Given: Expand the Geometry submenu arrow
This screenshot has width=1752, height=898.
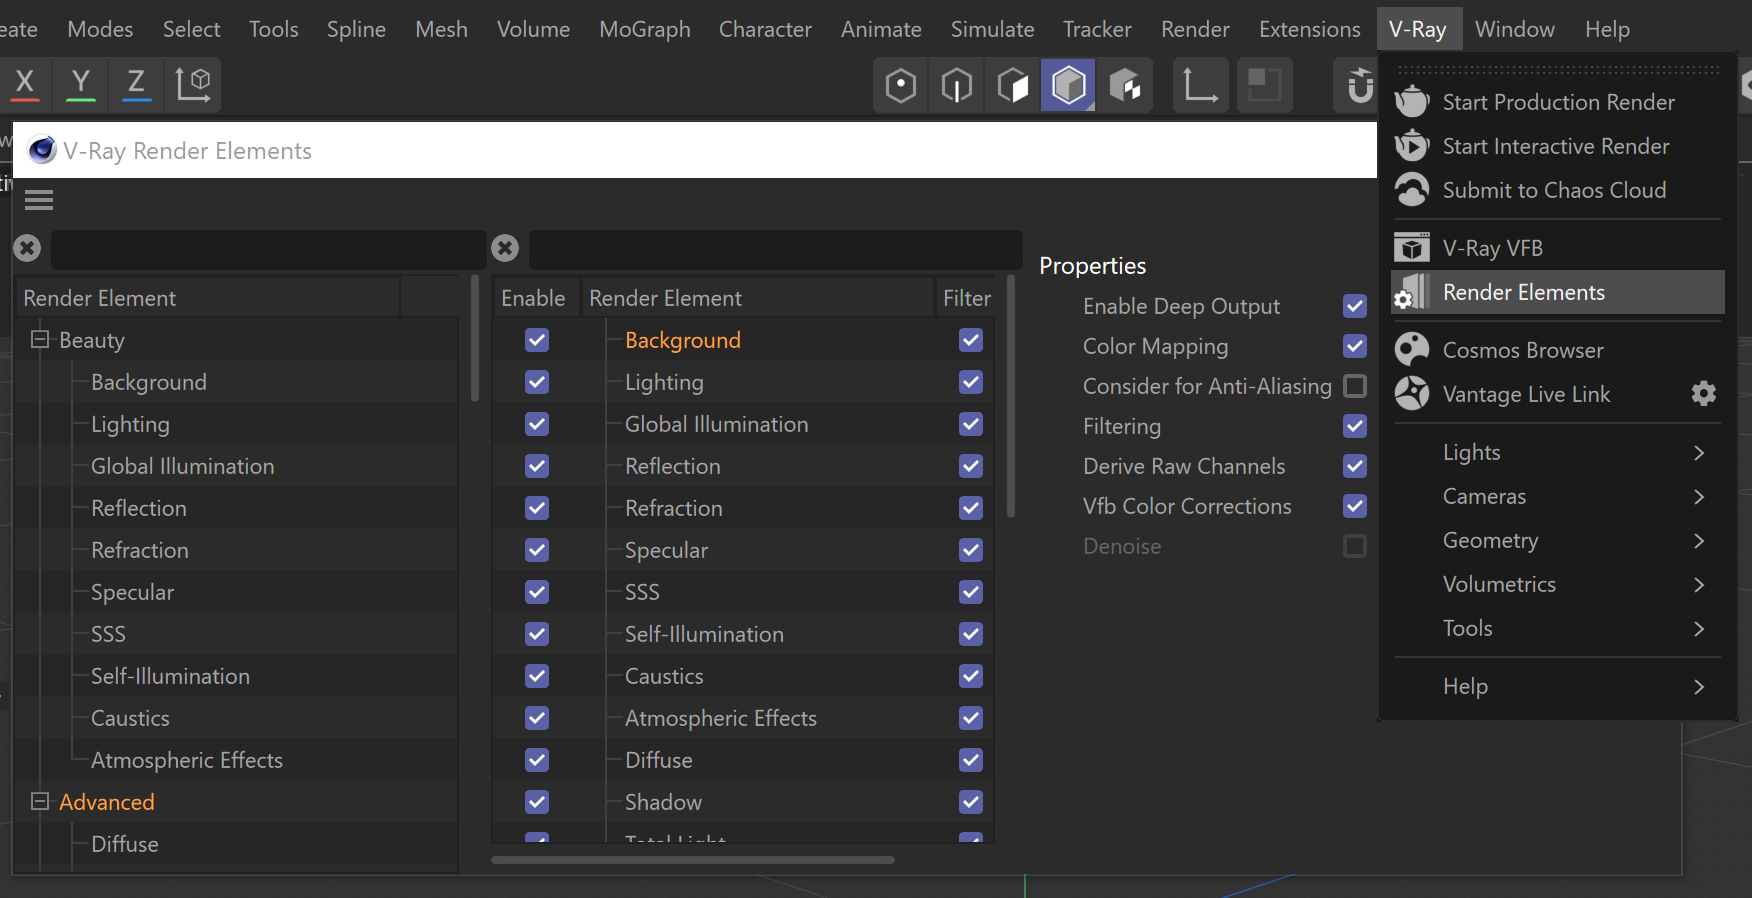Looking at the screenshot, I should pyautogui.click(x=1699, y=541).
